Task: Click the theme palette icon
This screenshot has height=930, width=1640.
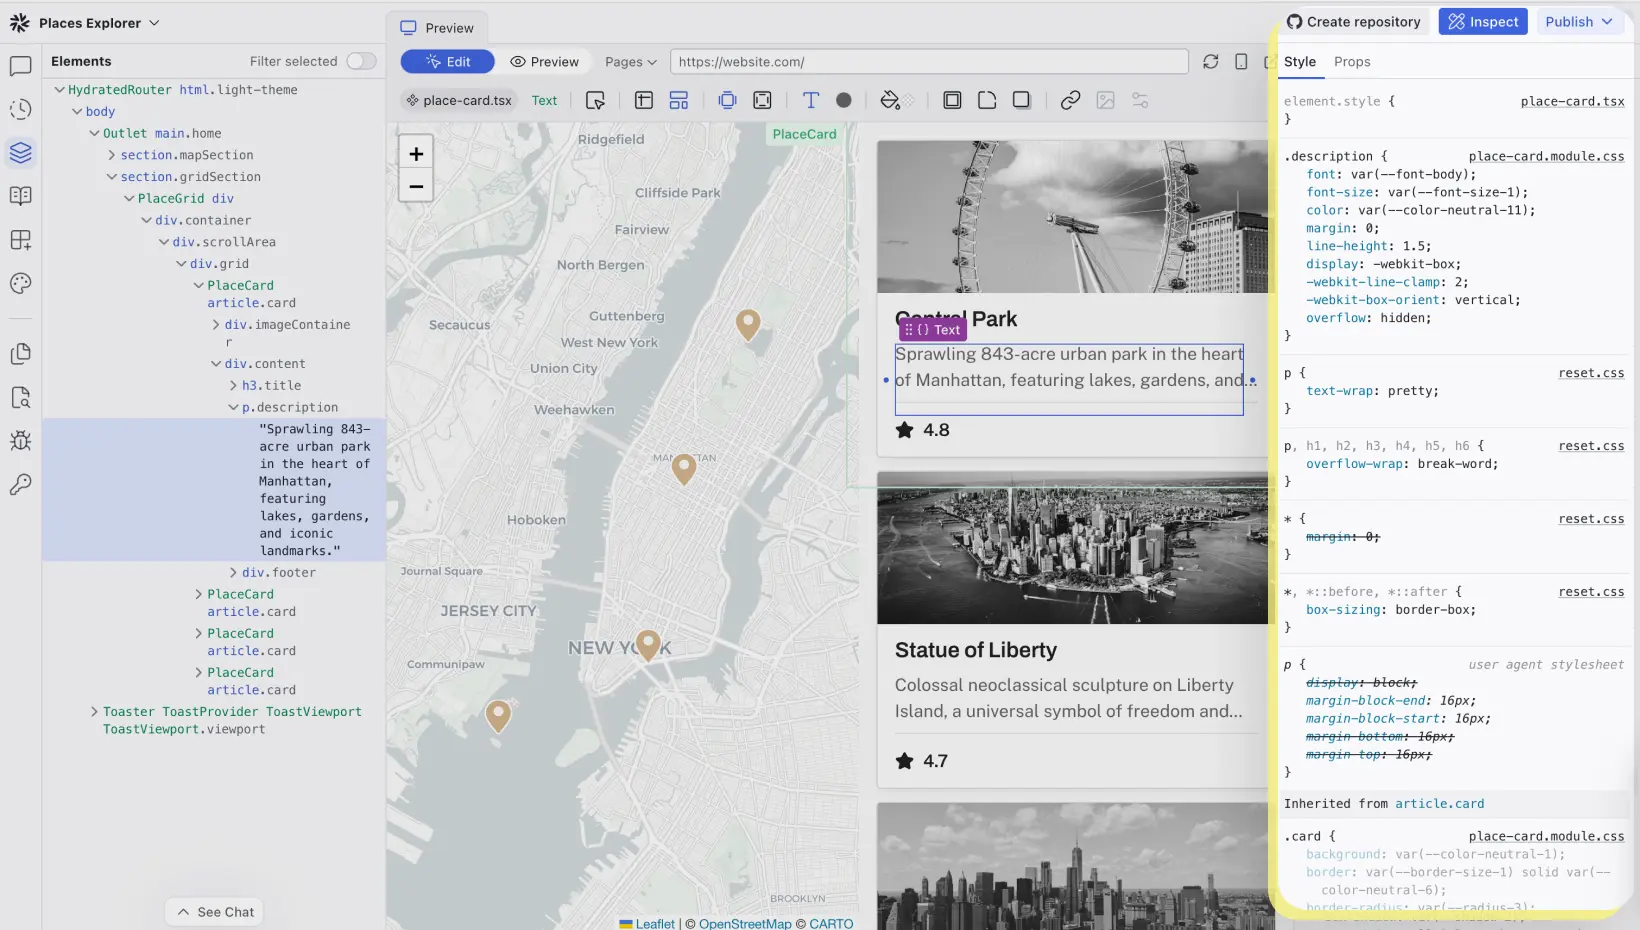Action: [20, 284]
